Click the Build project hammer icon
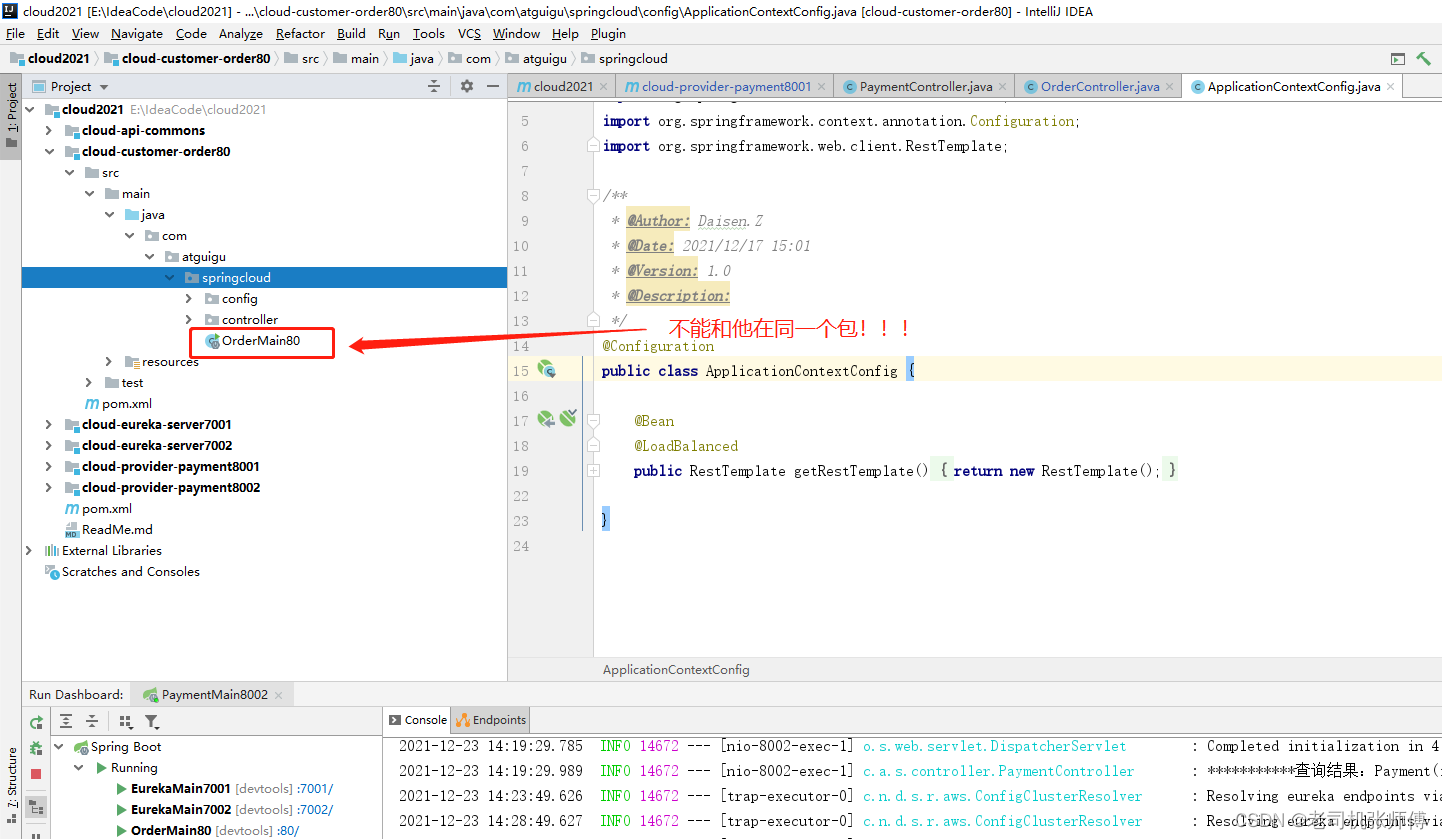1442x839 pixels. point(1423,59)
